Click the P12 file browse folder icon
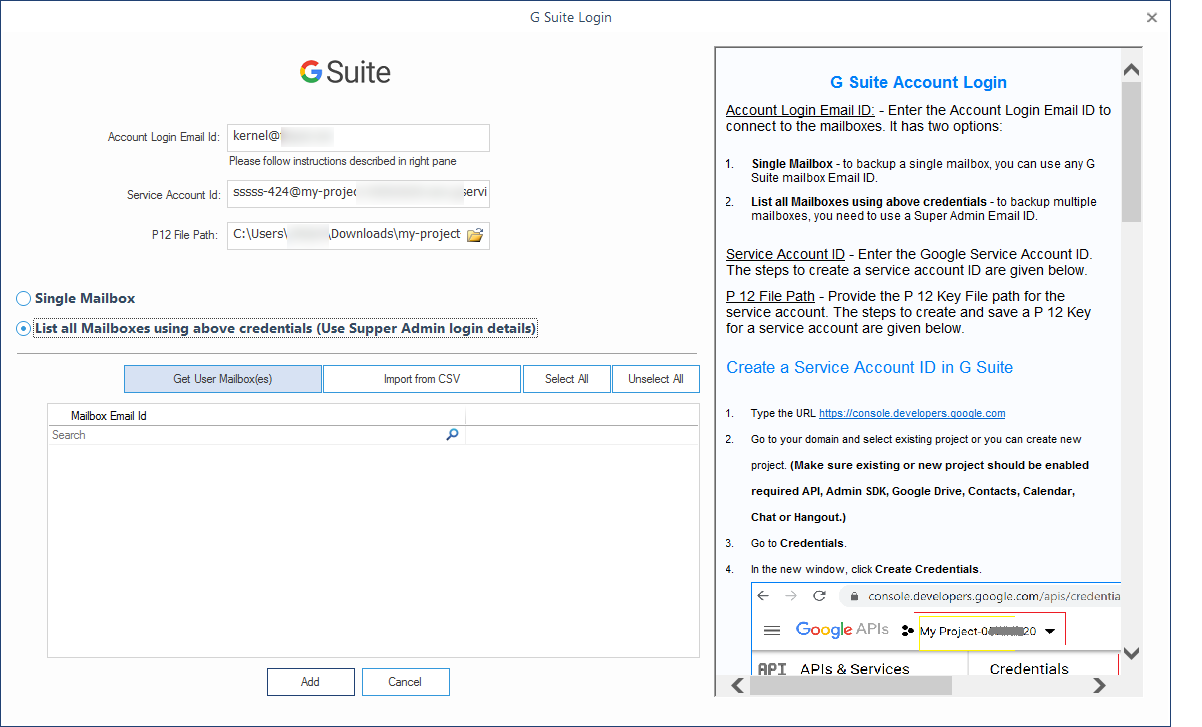The height and width of the screenshot is (727, 1202). tap(475, 235)
